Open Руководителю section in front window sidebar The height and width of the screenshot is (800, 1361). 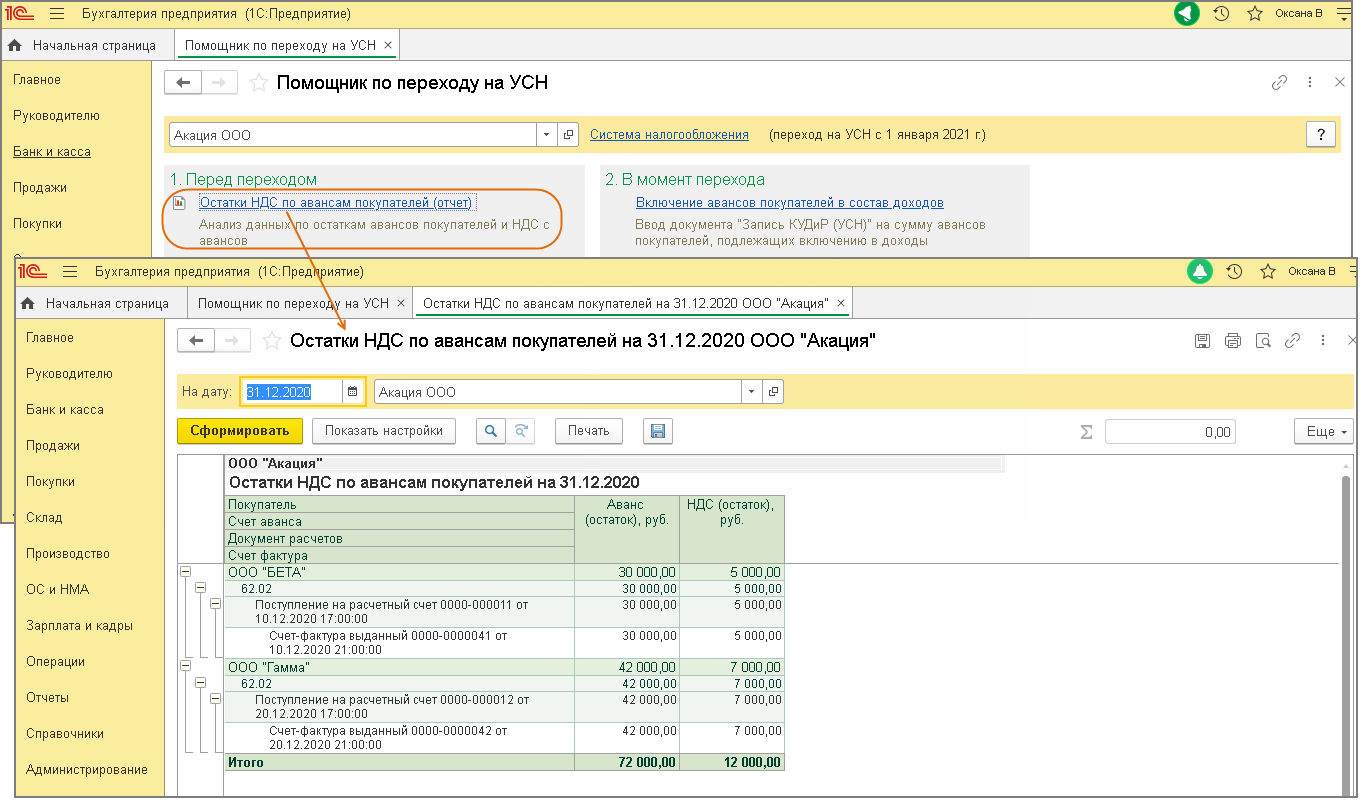pyautogui.click(x=70, y=374)
